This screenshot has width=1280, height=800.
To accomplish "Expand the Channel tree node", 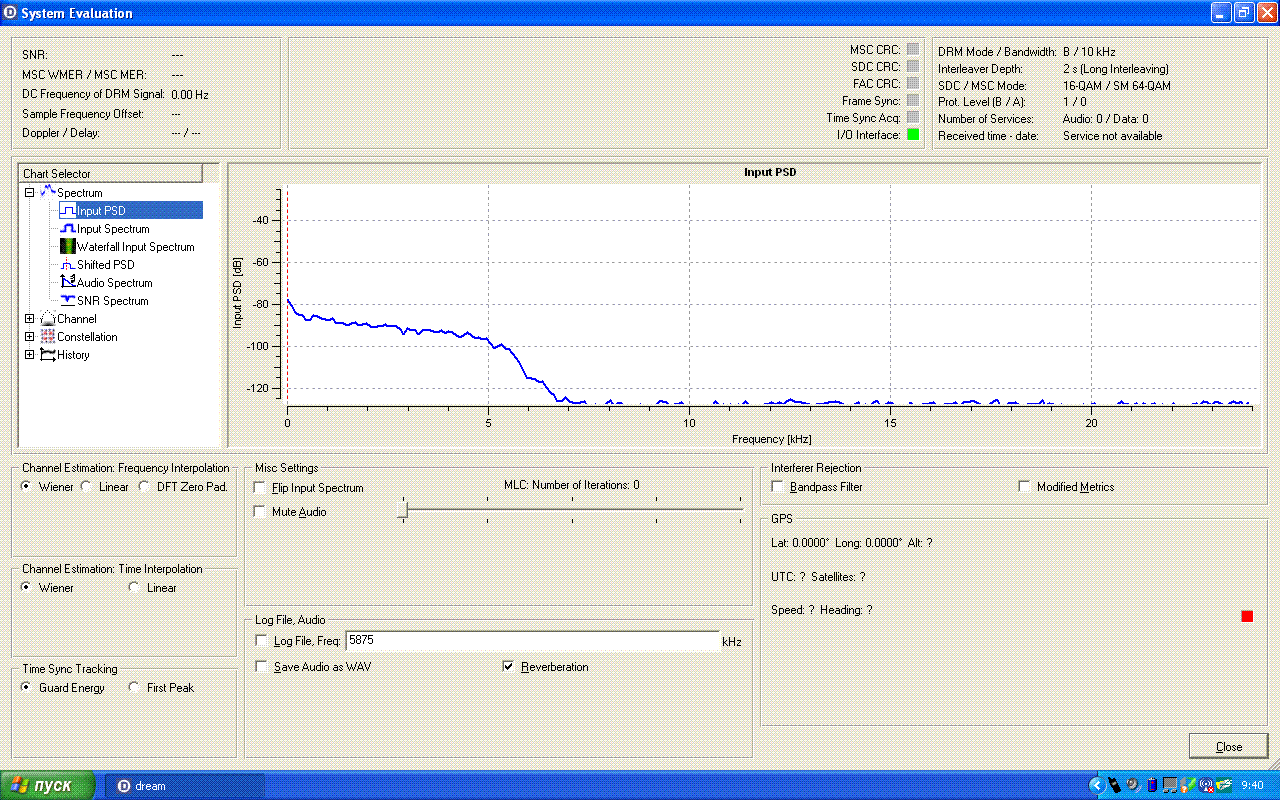I will point(30,319).
